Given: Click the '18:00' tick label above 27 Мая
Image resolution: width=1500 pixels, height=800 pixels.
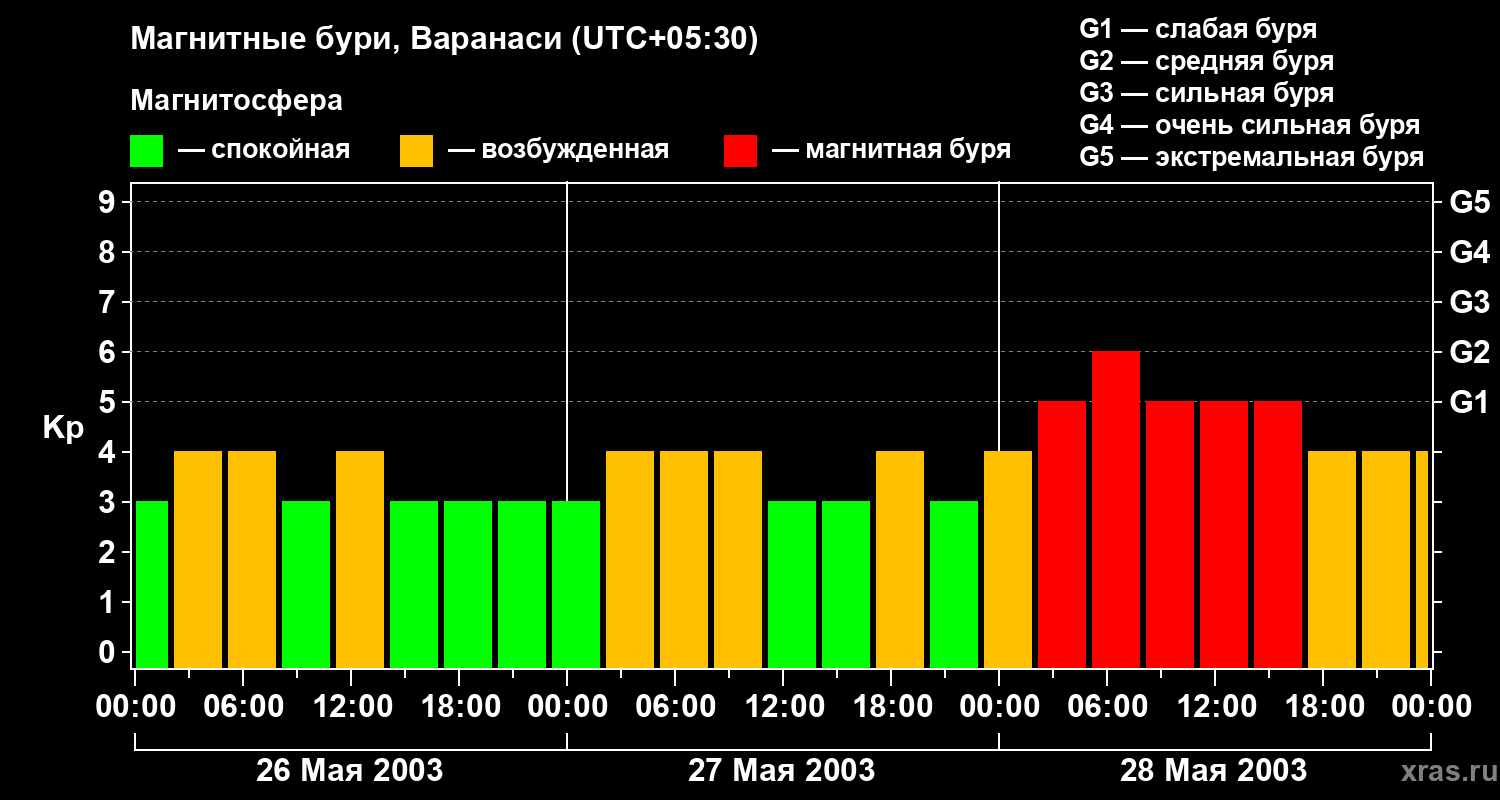Looking at the screenshot, I should tap(891, 706).
